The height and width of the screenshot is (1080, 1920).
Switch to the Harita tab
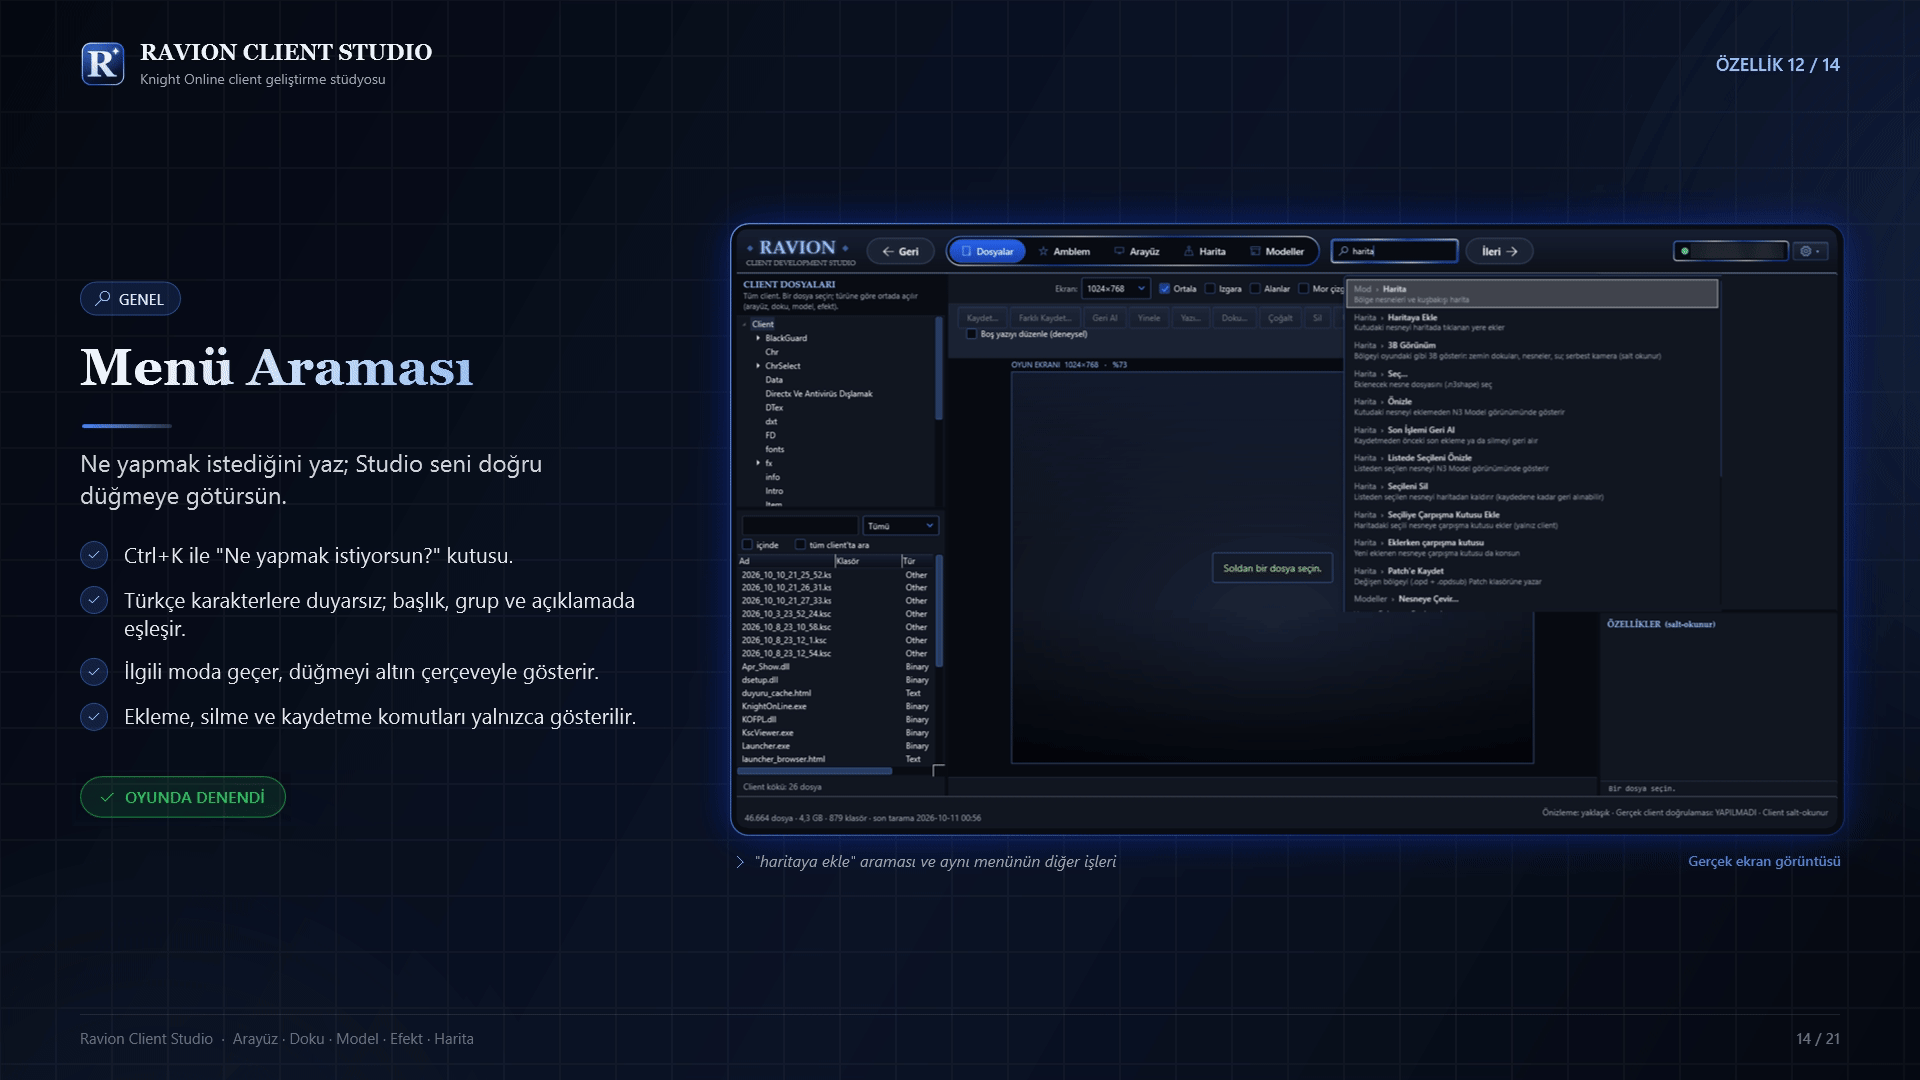(x=1205, y=251)
